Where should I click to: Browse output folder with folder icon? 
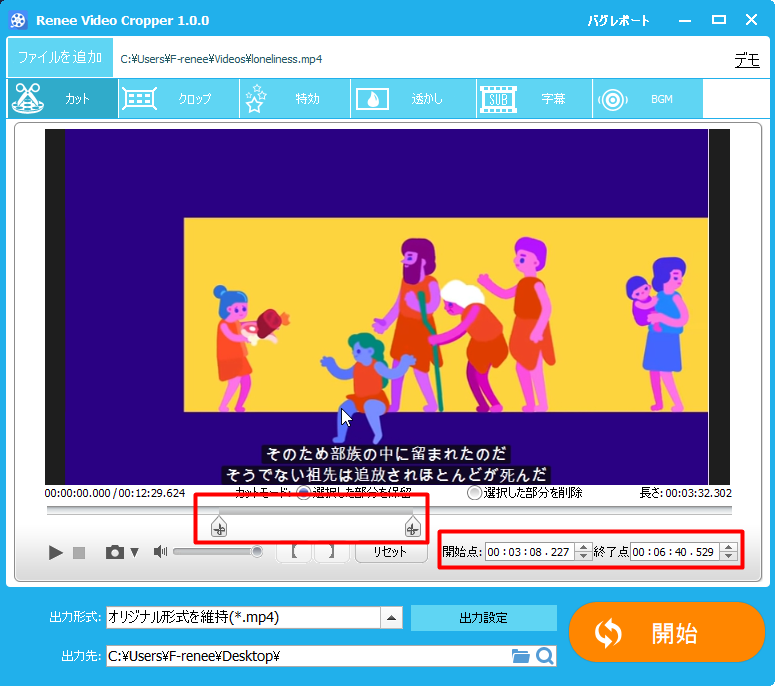(x=520, y=656)
